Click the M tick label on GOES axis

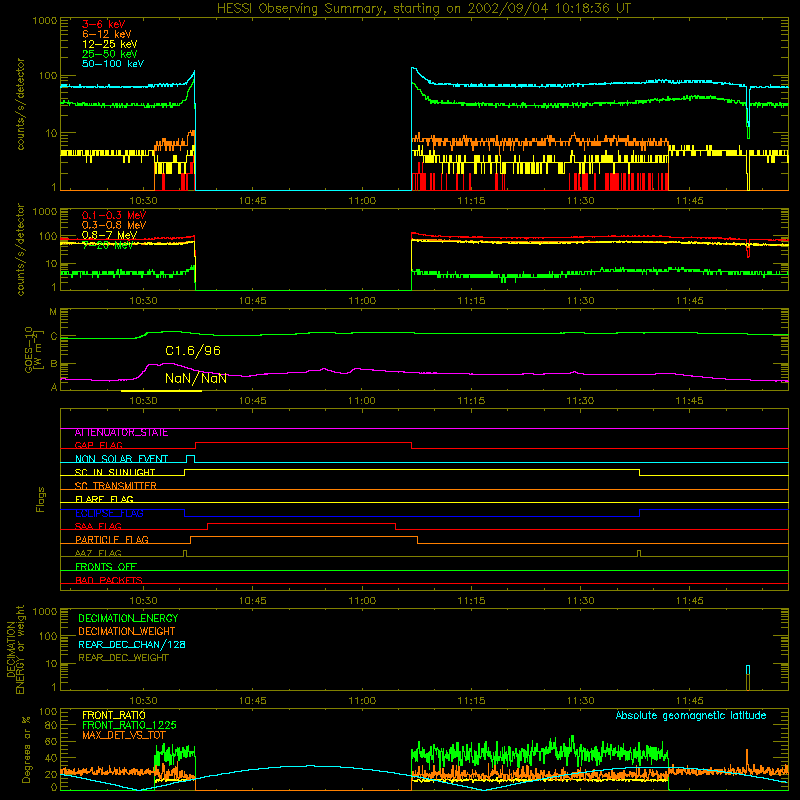click(53, 312)
